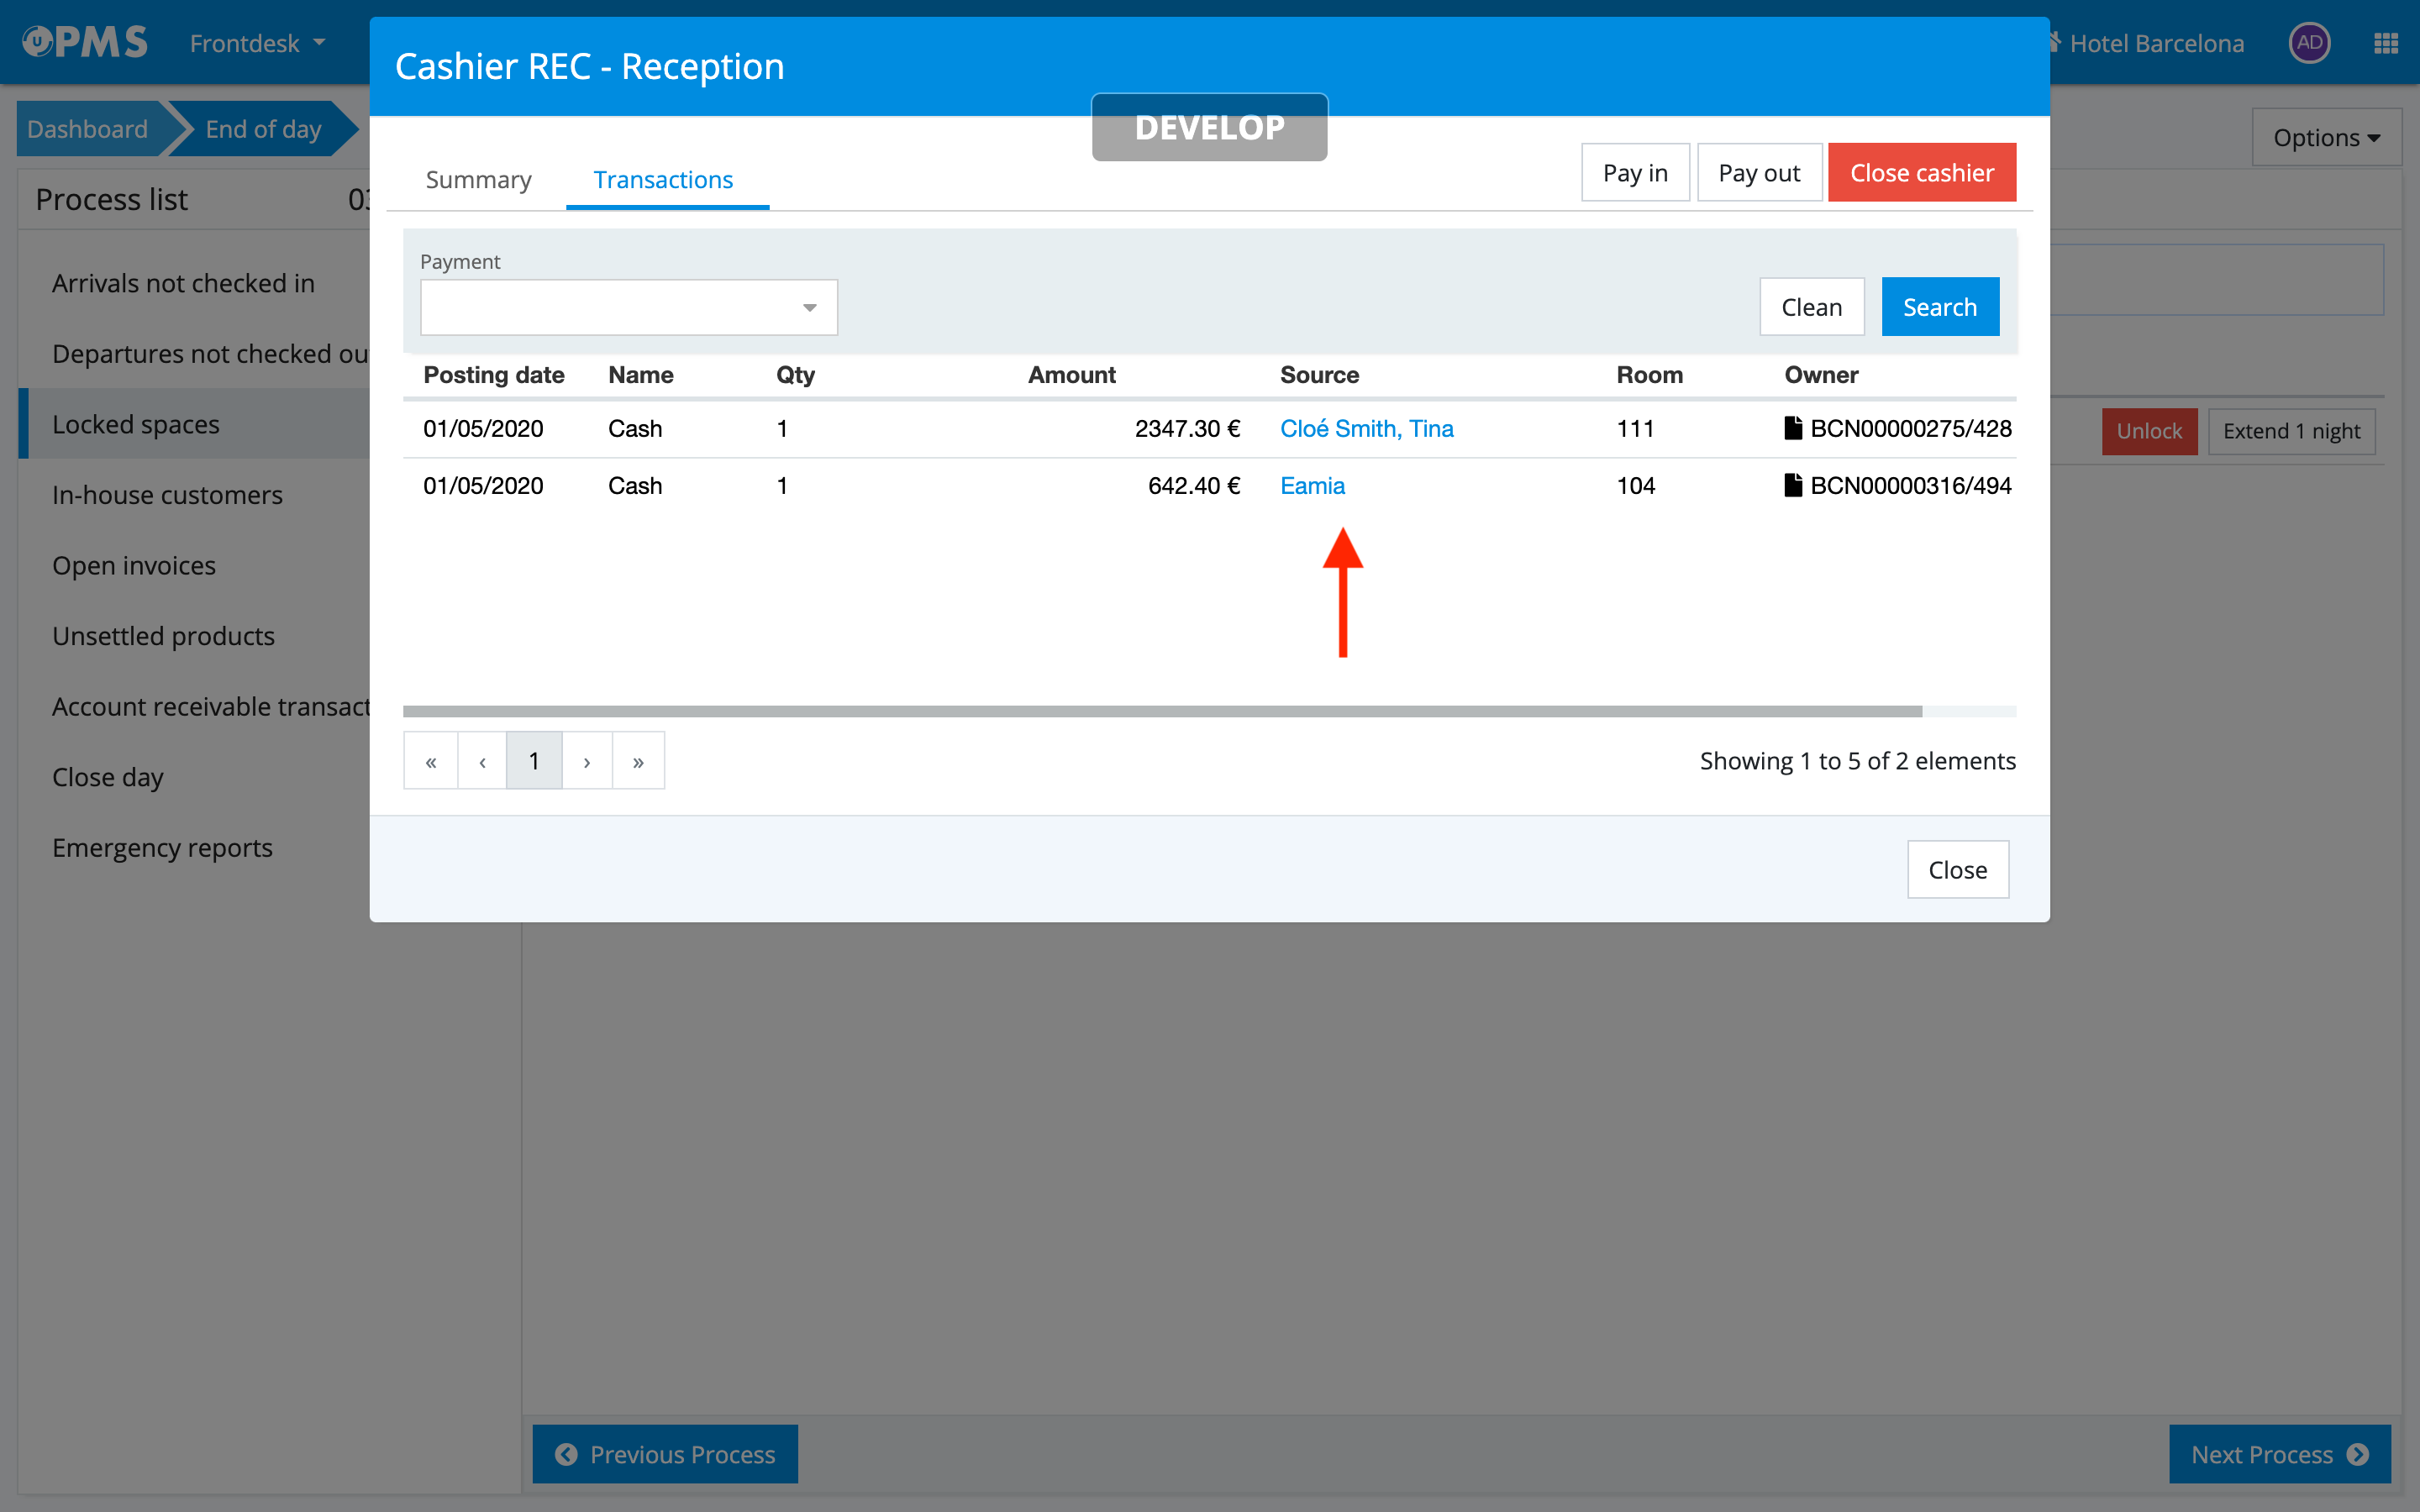Click the AD user avatar

click(2309, 43)
